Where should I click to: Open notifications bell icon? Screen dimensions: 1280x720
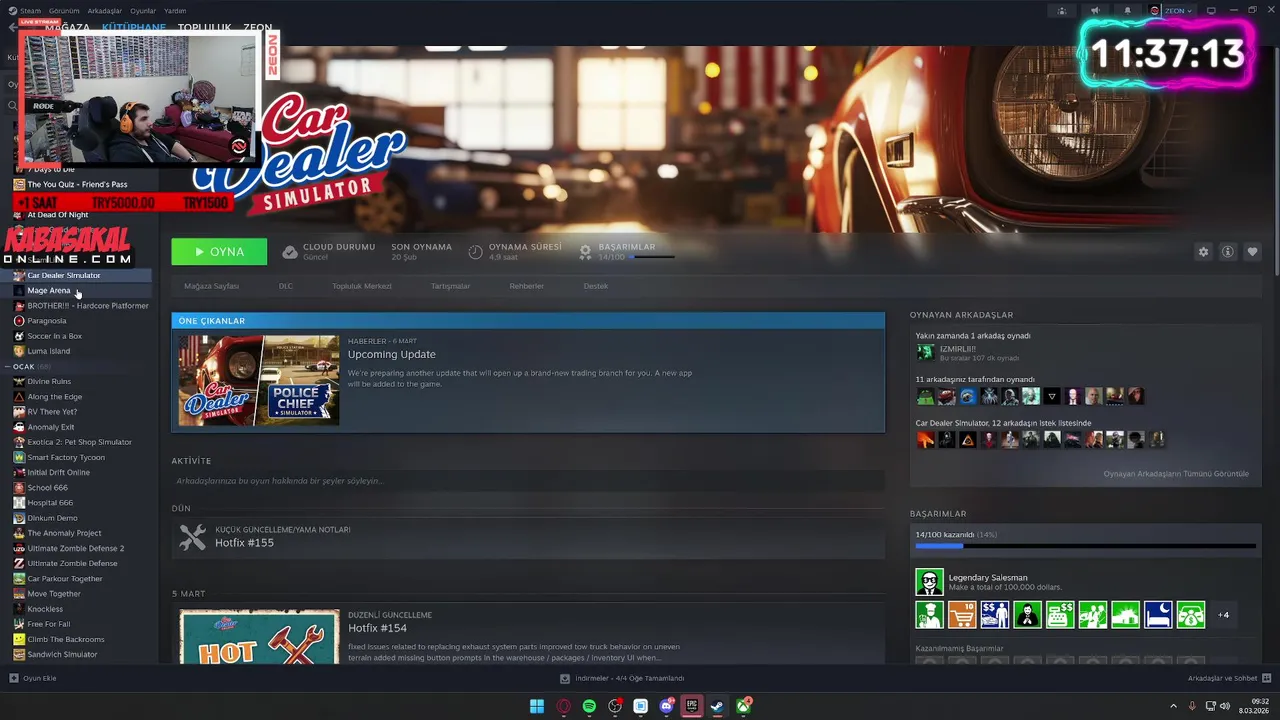click(x=1128, y=11)
